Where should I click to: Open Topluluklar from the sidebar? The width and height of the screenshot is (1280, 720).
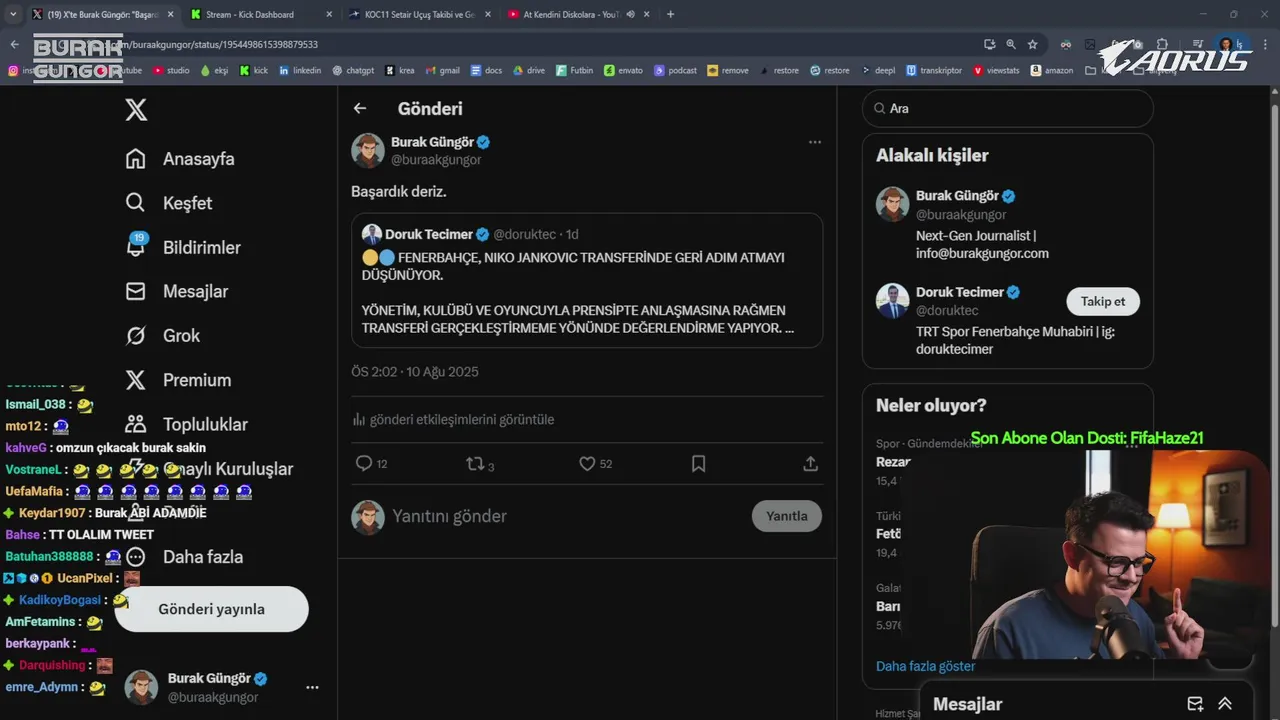coord(187,424)
